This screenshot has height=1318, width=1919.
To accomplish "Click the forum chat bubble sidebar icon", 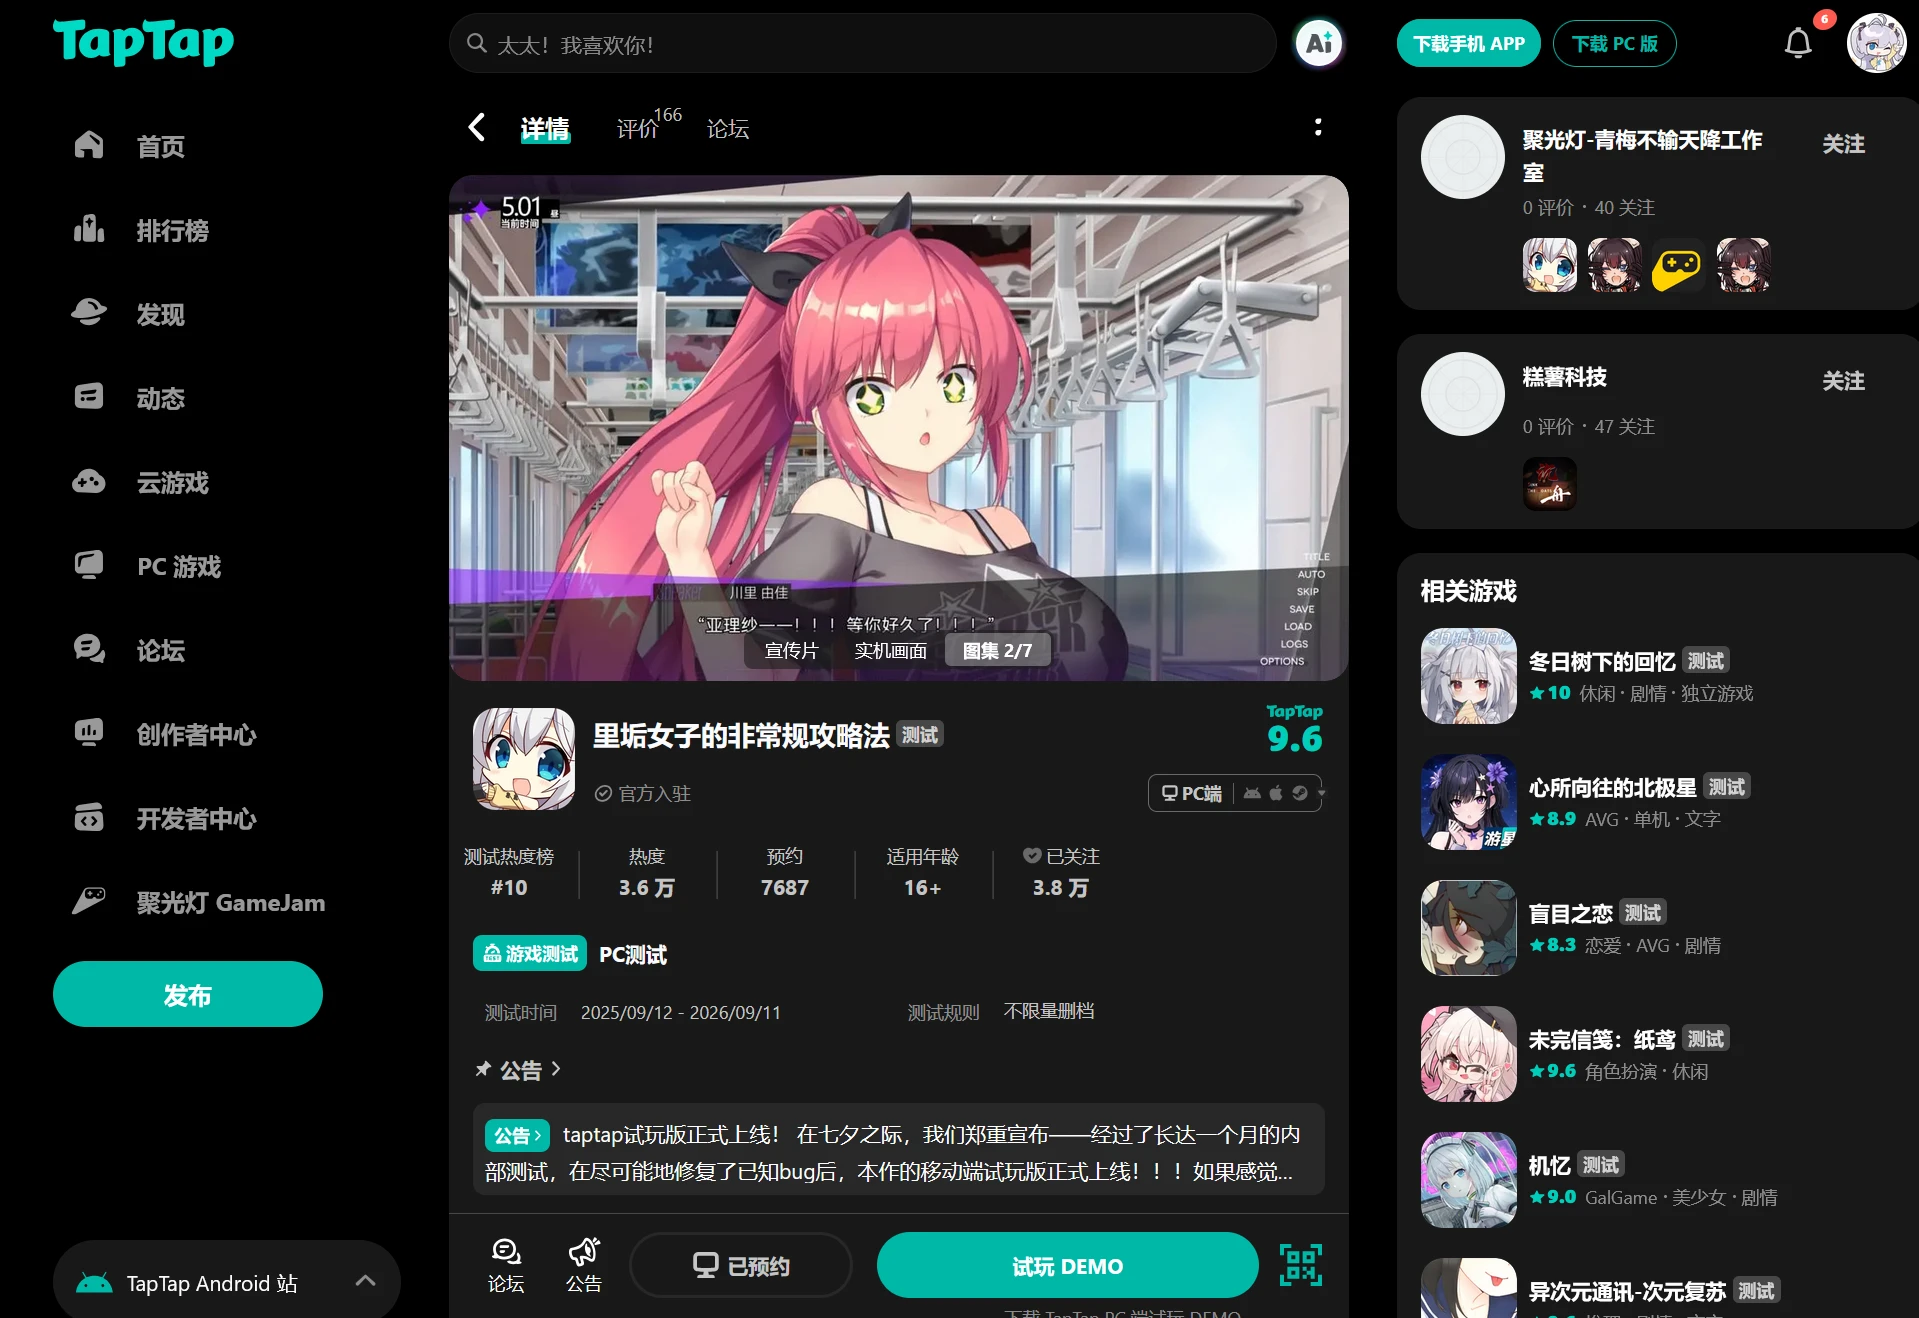I will tap(89, 650).
